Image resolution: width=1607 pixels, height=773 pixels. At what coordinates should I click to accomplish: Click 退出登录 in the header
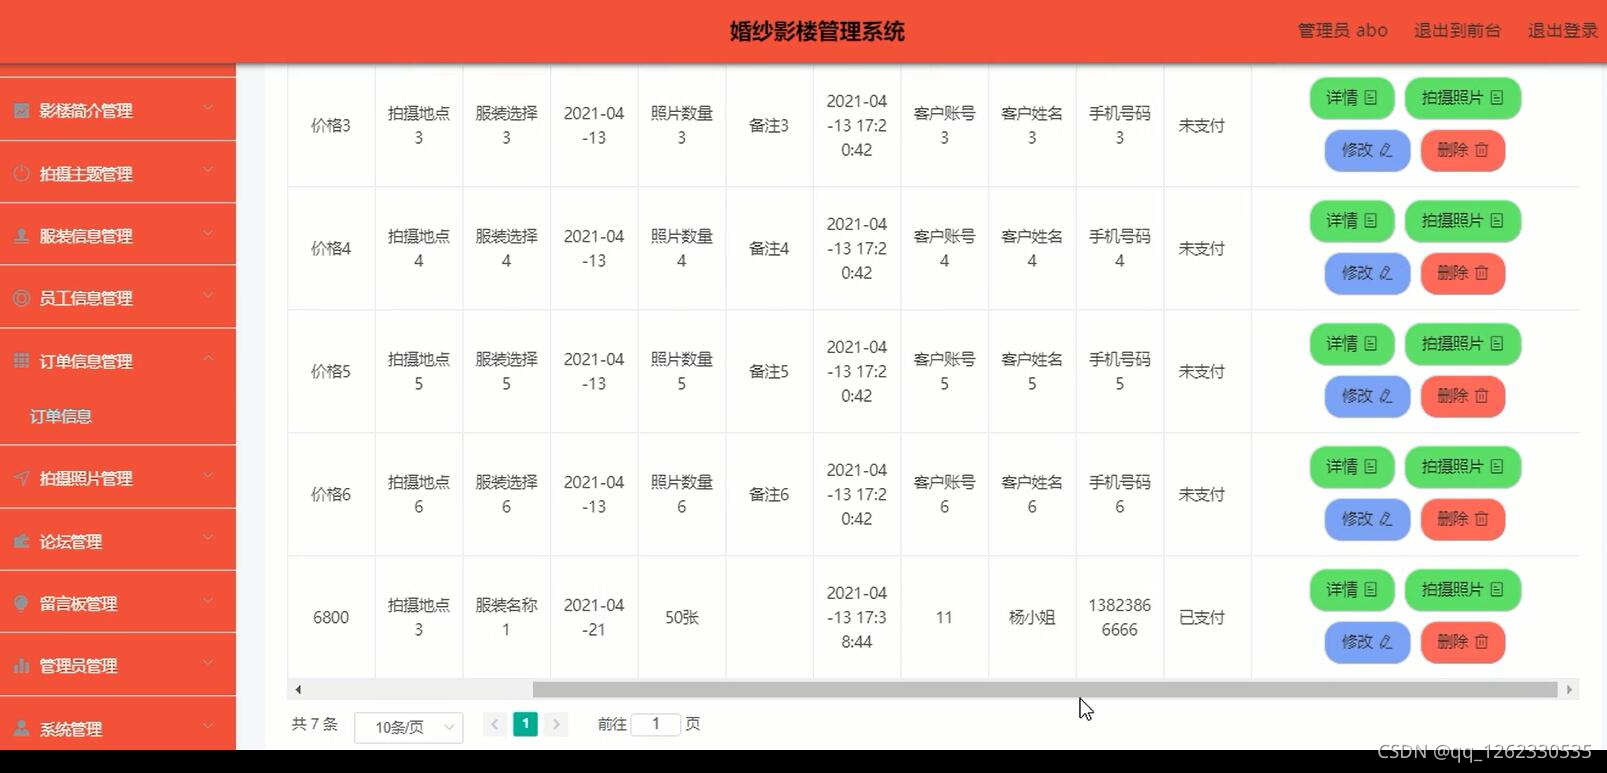click(x=1562, y=31)
